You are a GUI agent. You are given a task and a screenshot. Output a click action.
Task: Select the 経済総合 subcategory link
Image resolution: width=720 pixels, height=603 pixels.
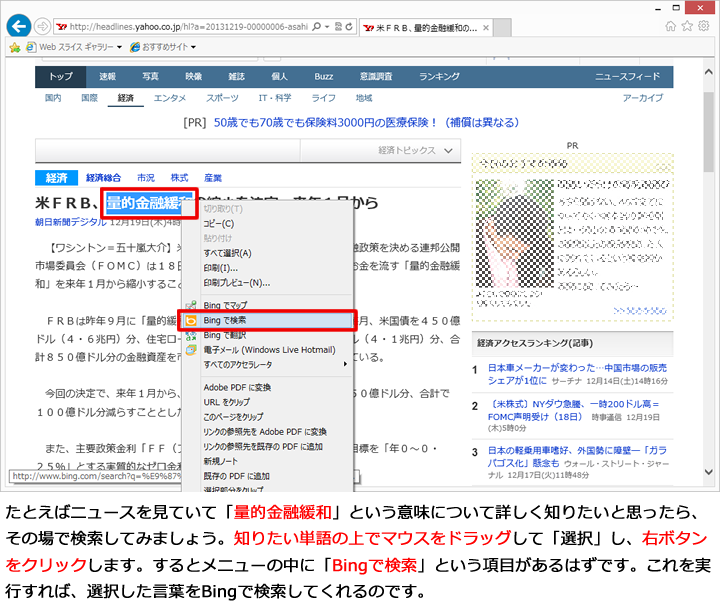coord(103,178)
